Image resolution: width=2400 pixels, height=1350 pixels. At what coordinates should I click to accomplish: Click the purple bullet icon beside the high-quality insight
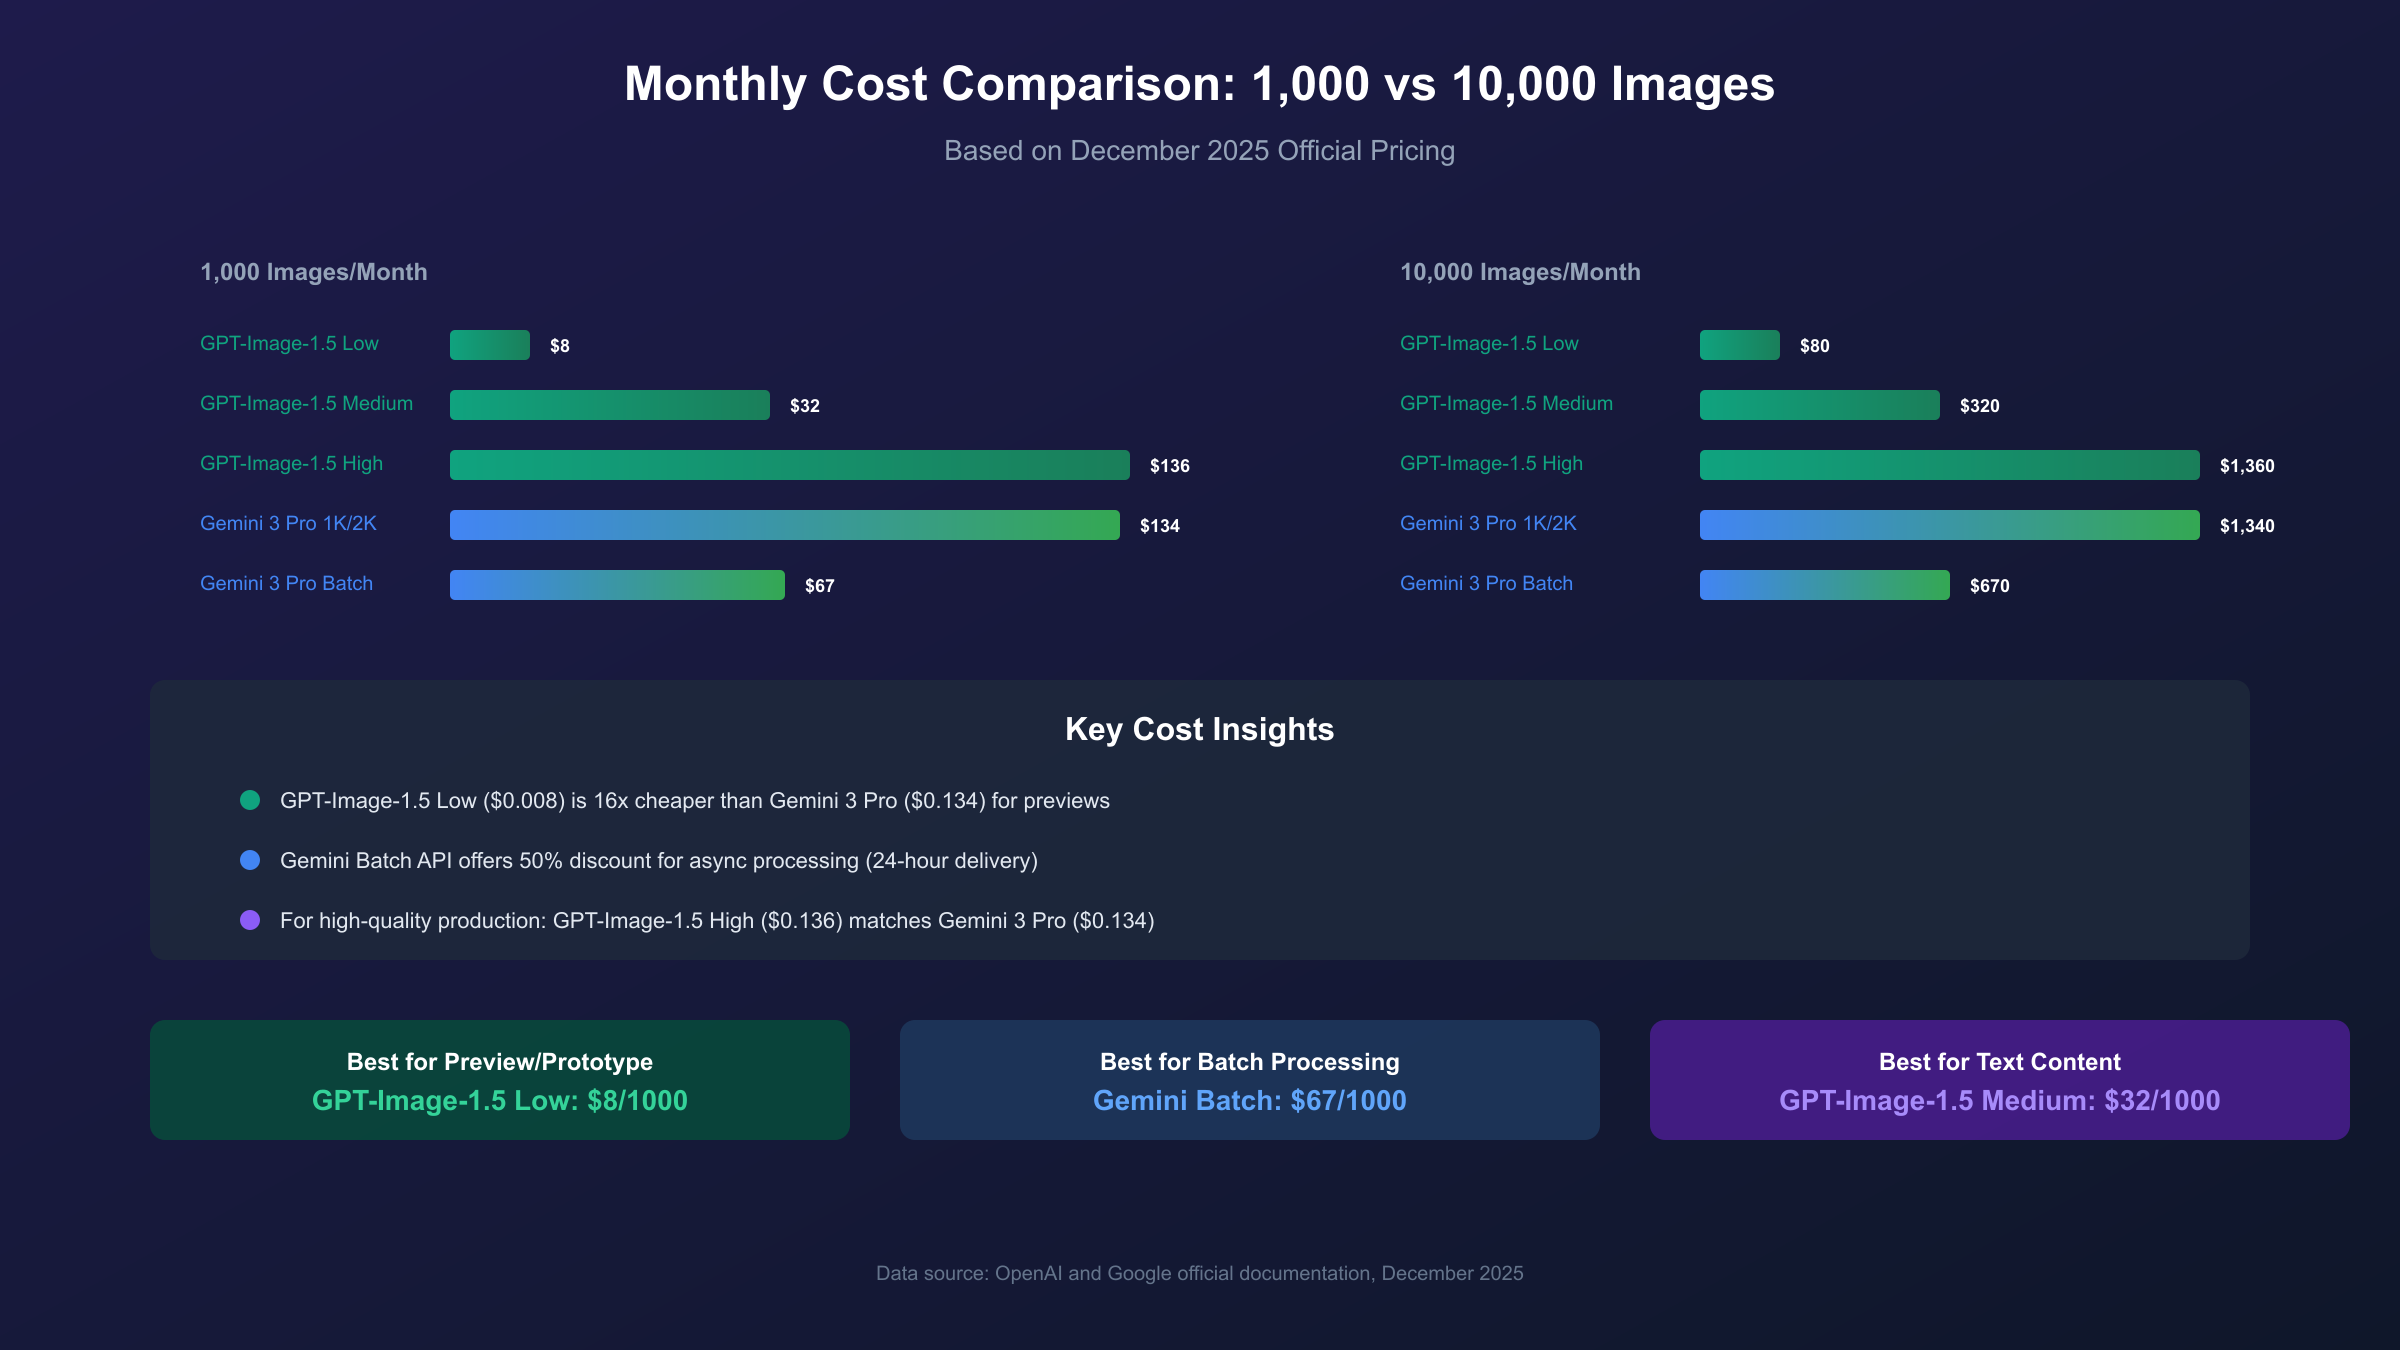tap(250, 920)
